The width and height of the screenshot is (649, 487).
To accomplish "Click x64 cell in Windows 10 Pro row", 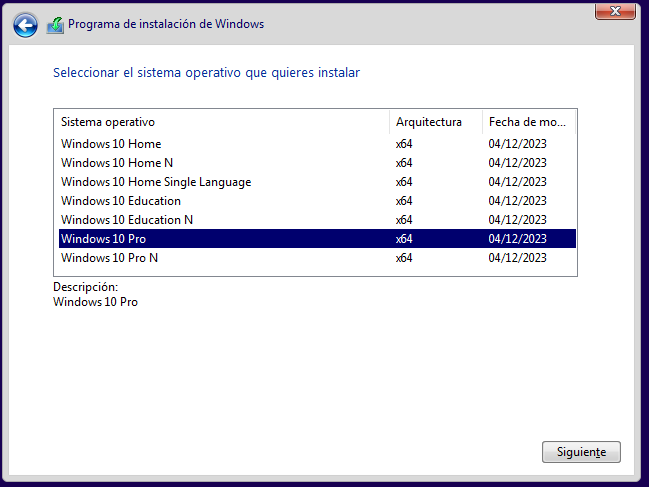I will [x=404, y=239].
